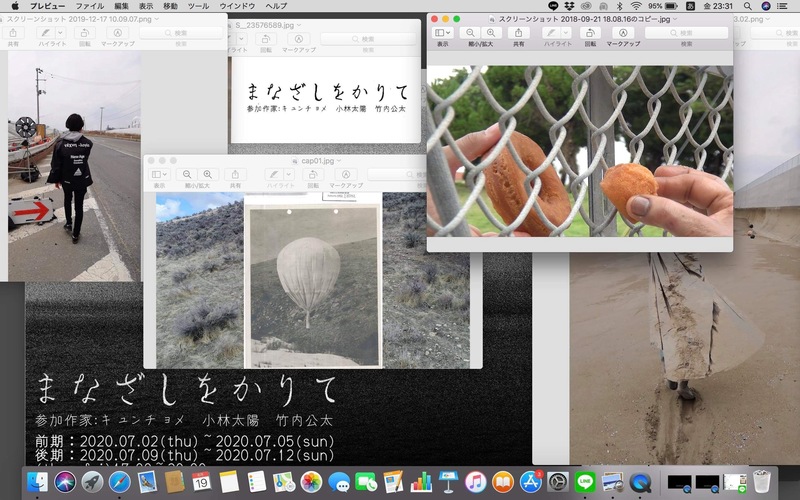Rotate the 2019-12-17 screenshot image
The image size is (800, 500).
(x=85, y=33)
